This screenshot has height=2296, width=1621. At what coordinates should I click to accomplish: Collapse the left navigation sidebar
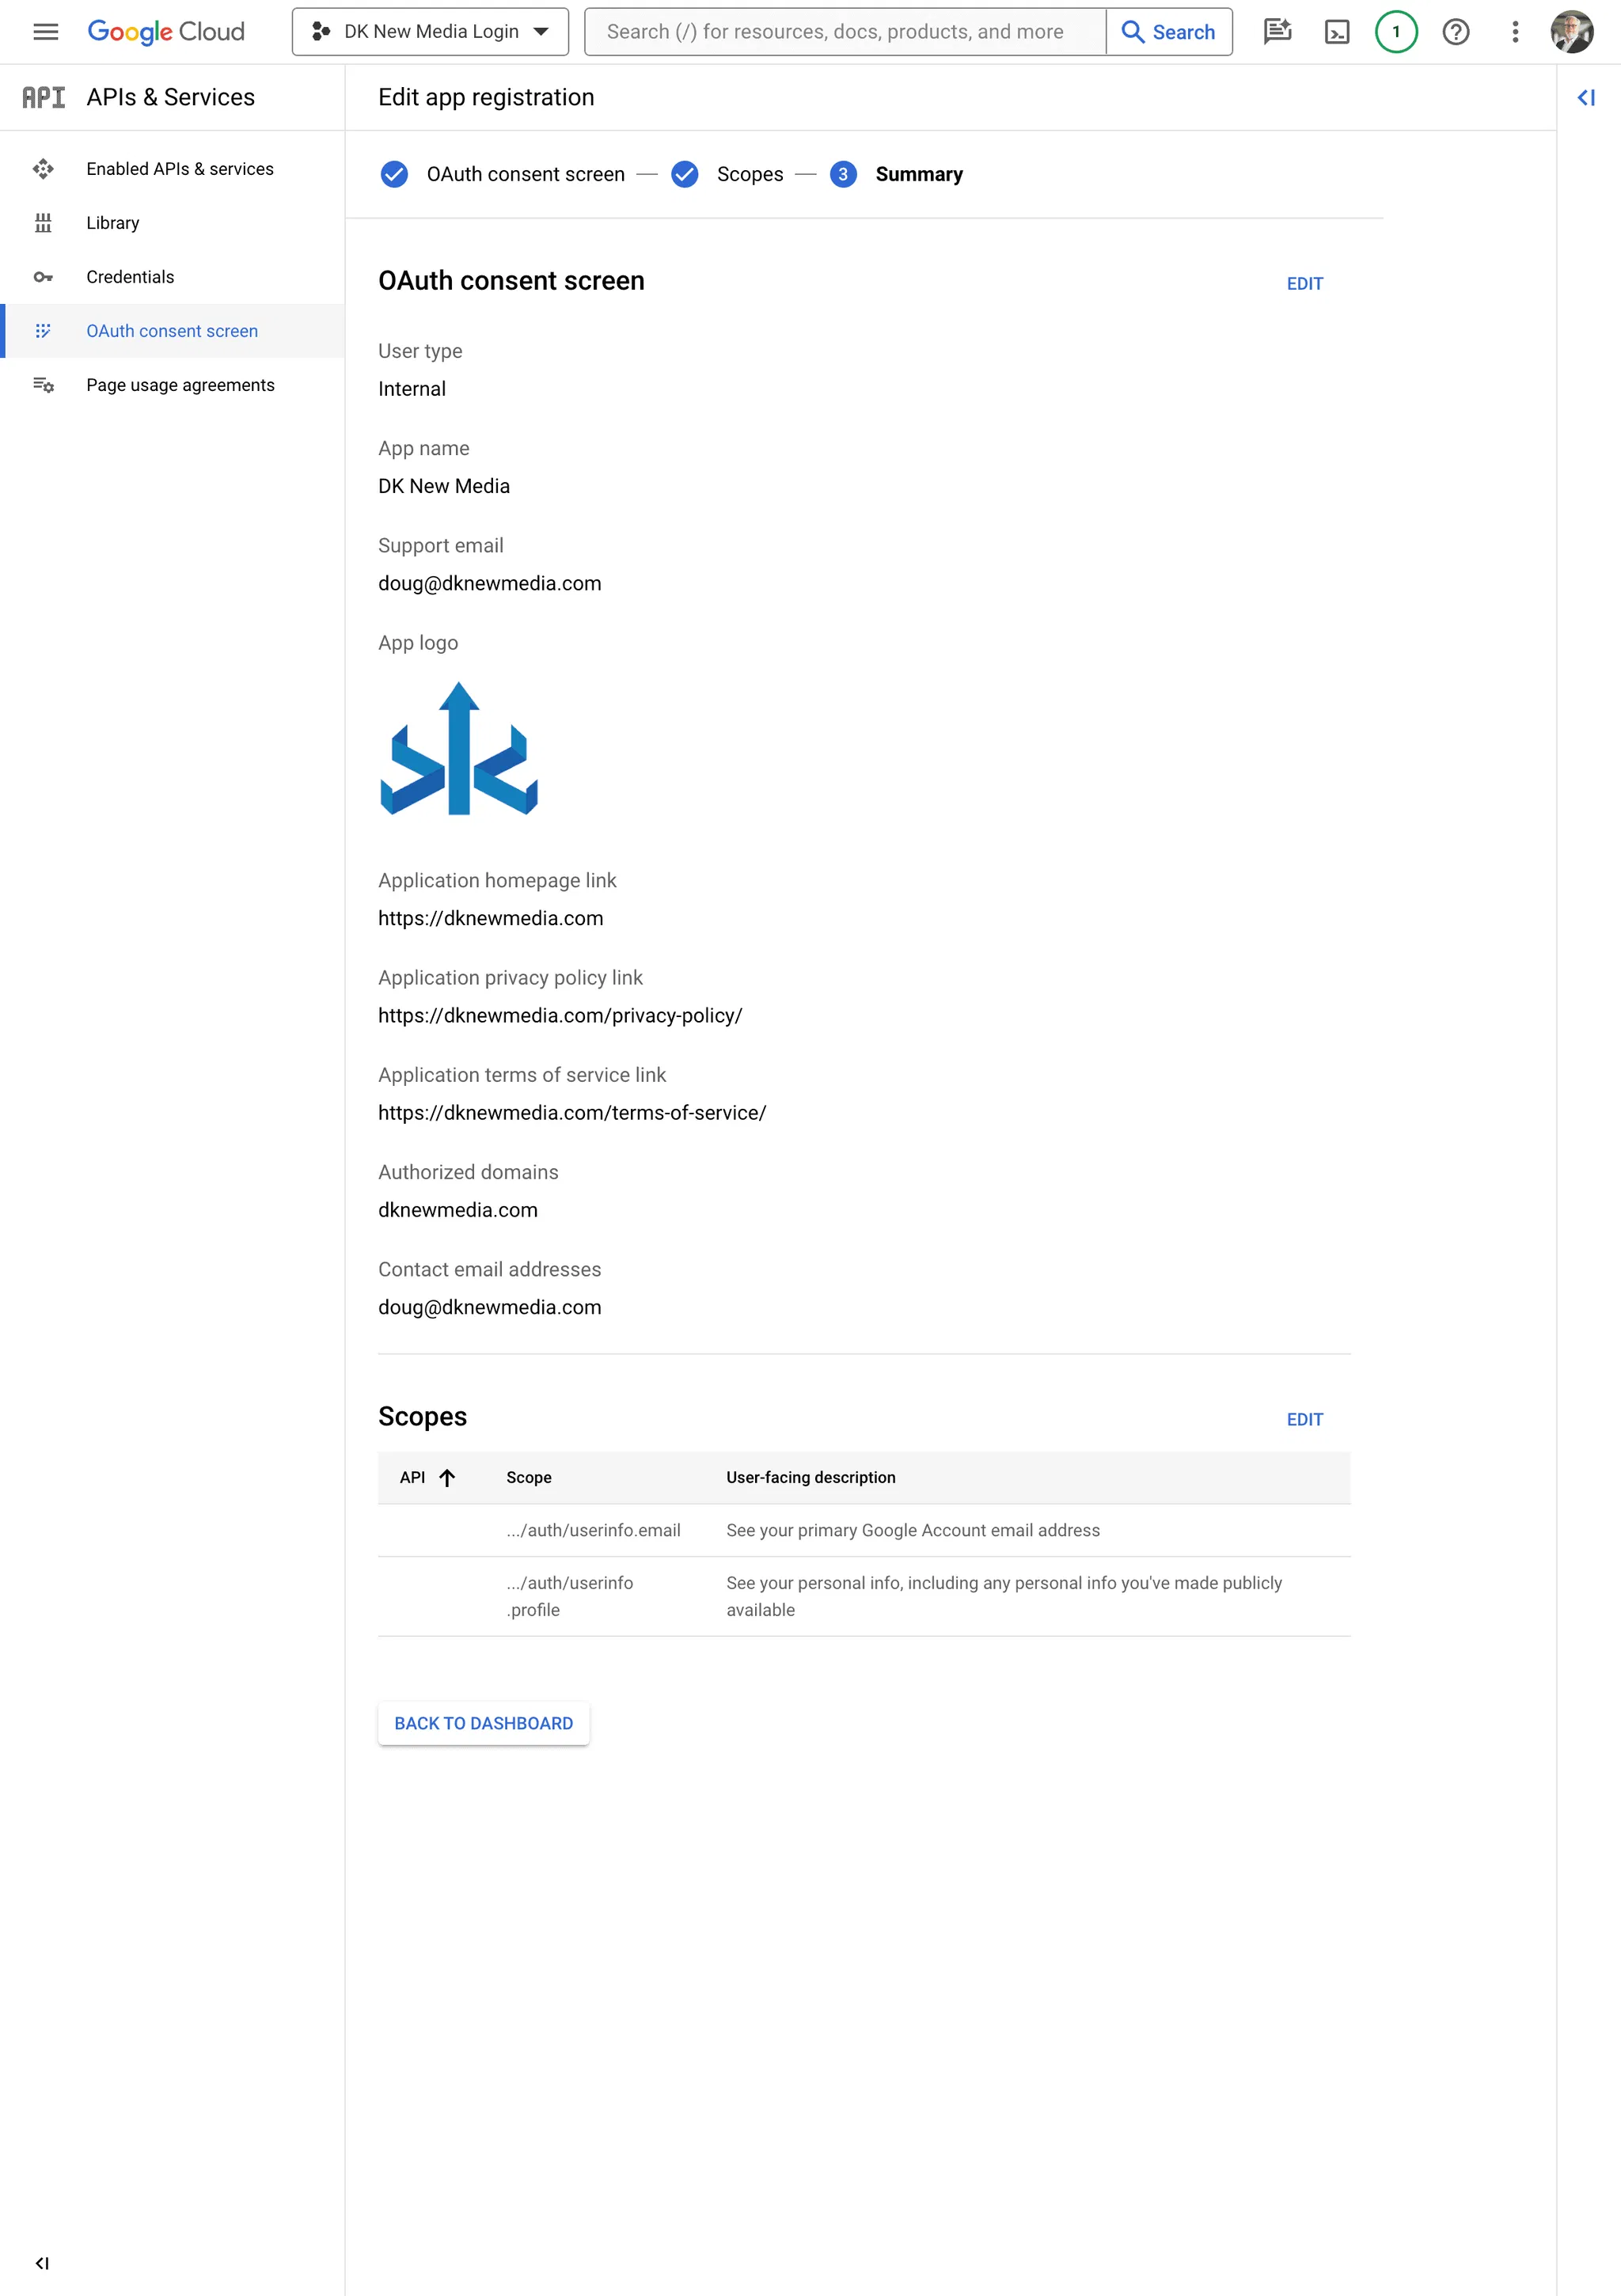pos(42,2263)
